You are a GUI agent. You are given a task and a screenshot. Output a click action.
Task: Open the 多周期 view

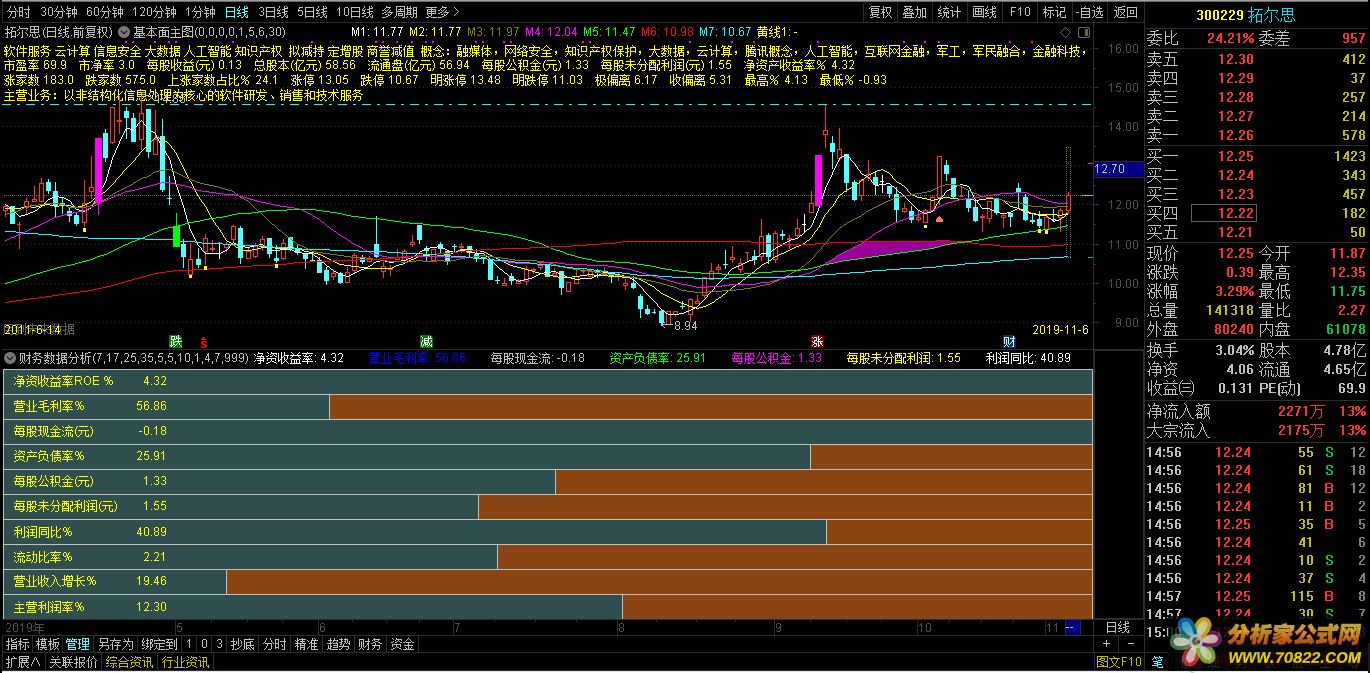399,12
